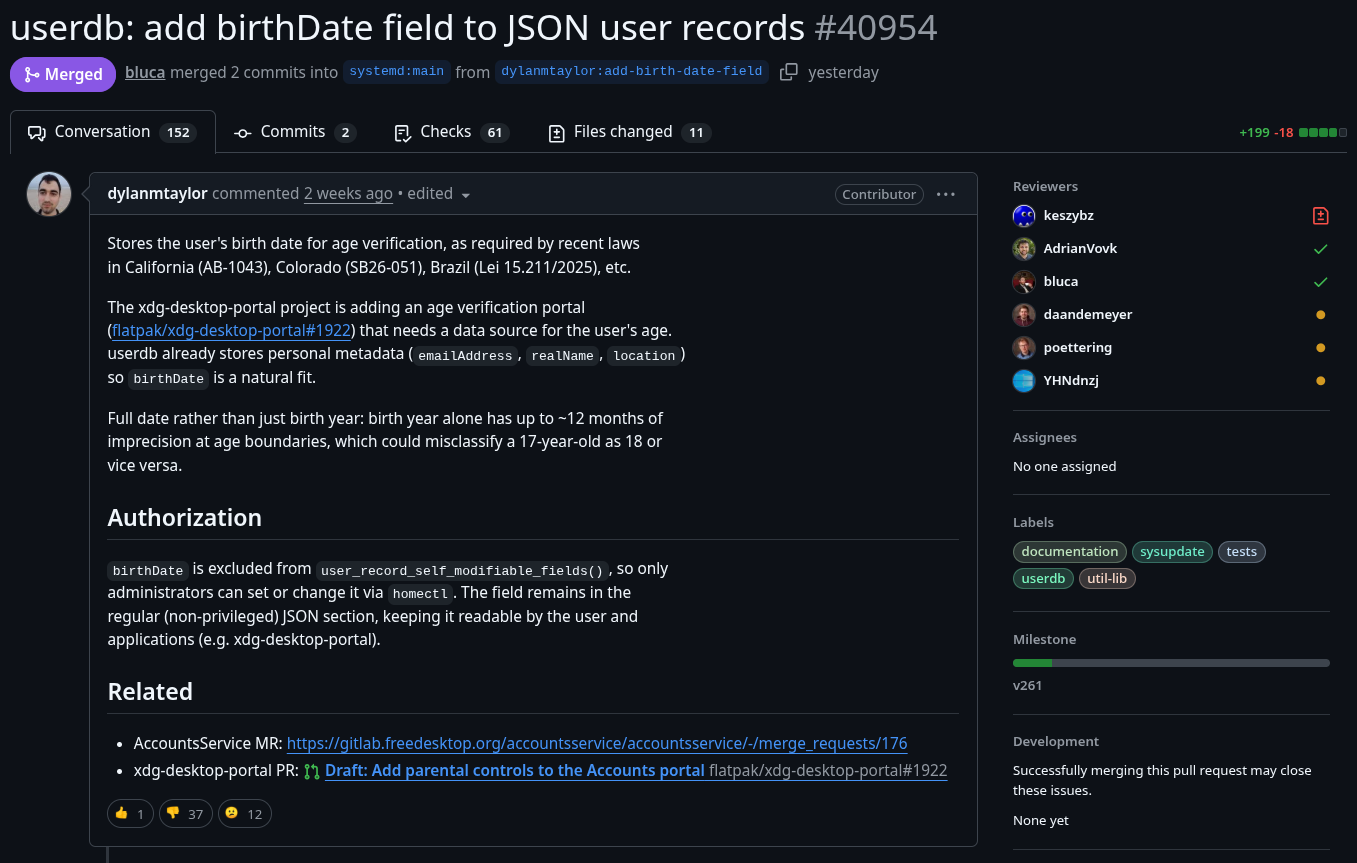This screenshot has height=863, width=1357.
Task: Click the documentation label
Action: pyautogui.click(x=1069, y=551)
